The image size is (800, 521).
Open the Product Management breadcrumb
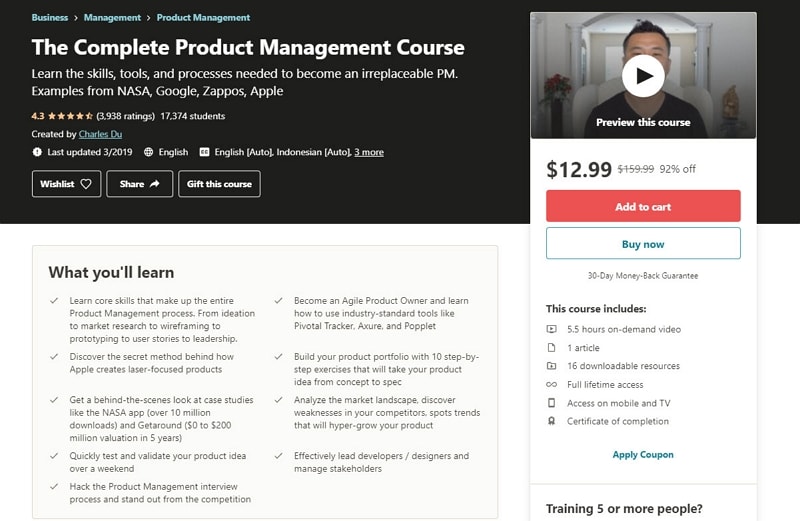(x=202, y=18)
